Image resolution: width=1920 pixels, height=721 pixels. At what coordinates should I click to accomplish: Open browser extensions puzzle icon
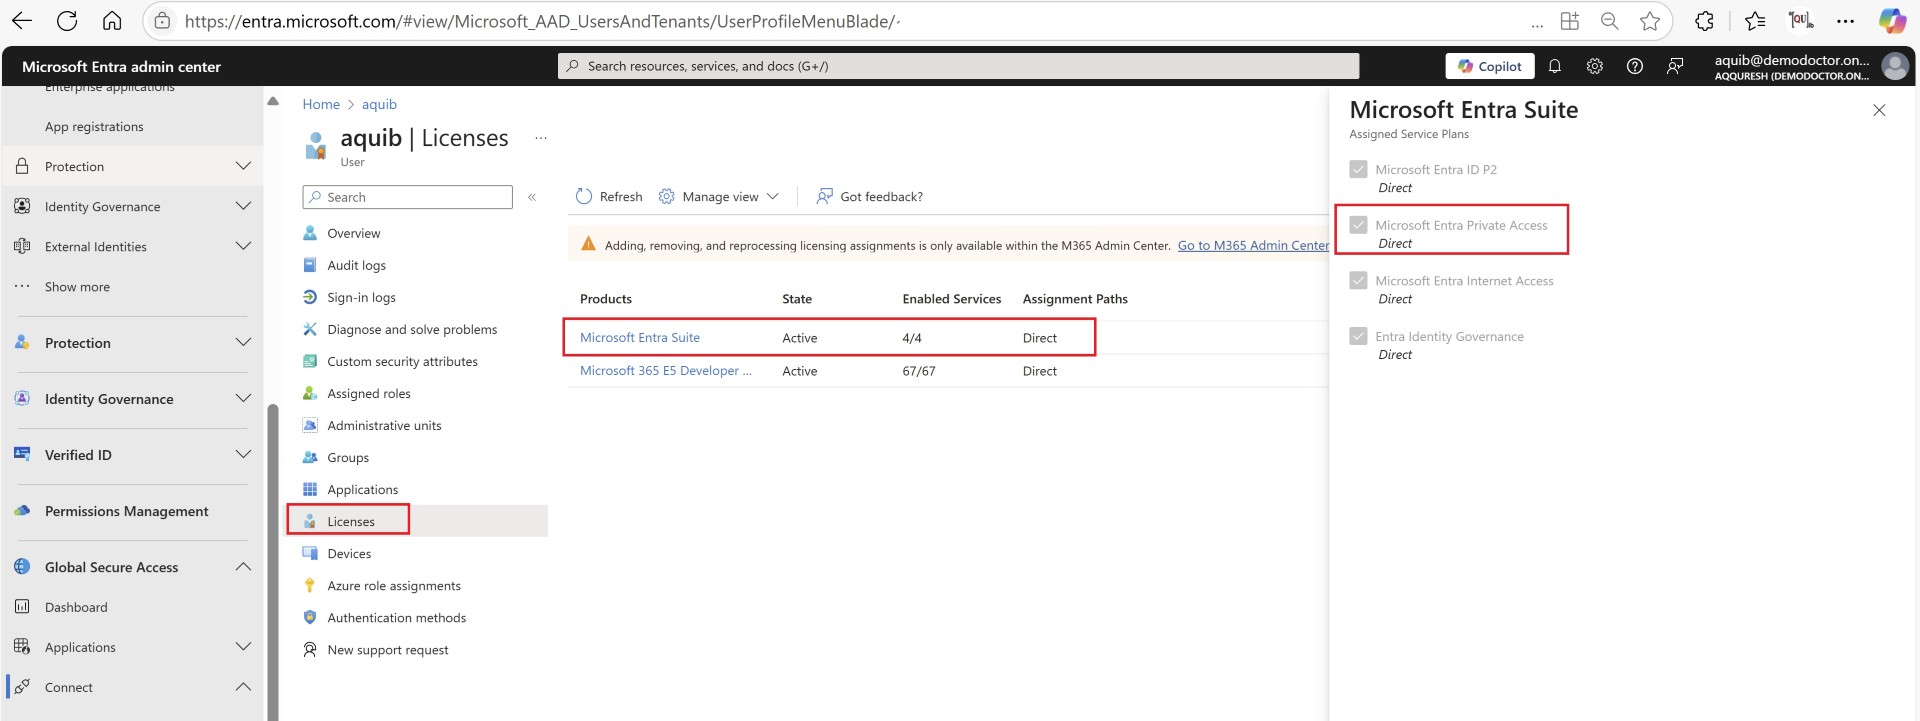(1705, 21)
